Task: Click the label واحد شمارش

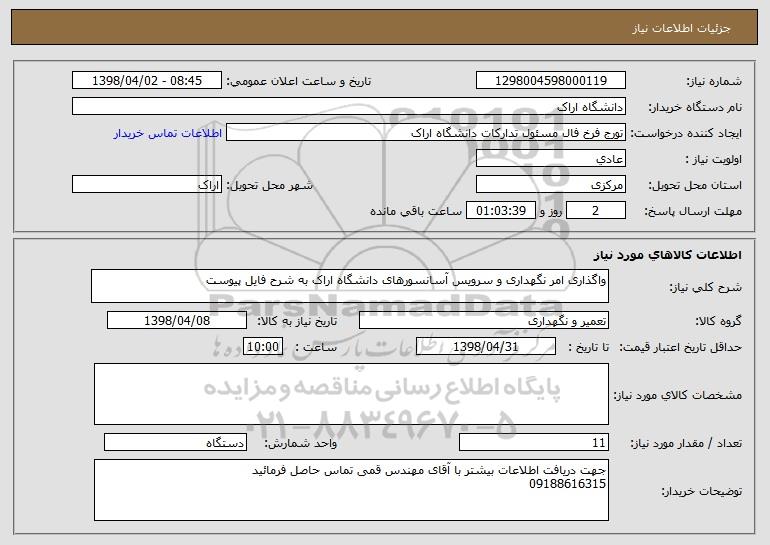Action: pos(301,443)
